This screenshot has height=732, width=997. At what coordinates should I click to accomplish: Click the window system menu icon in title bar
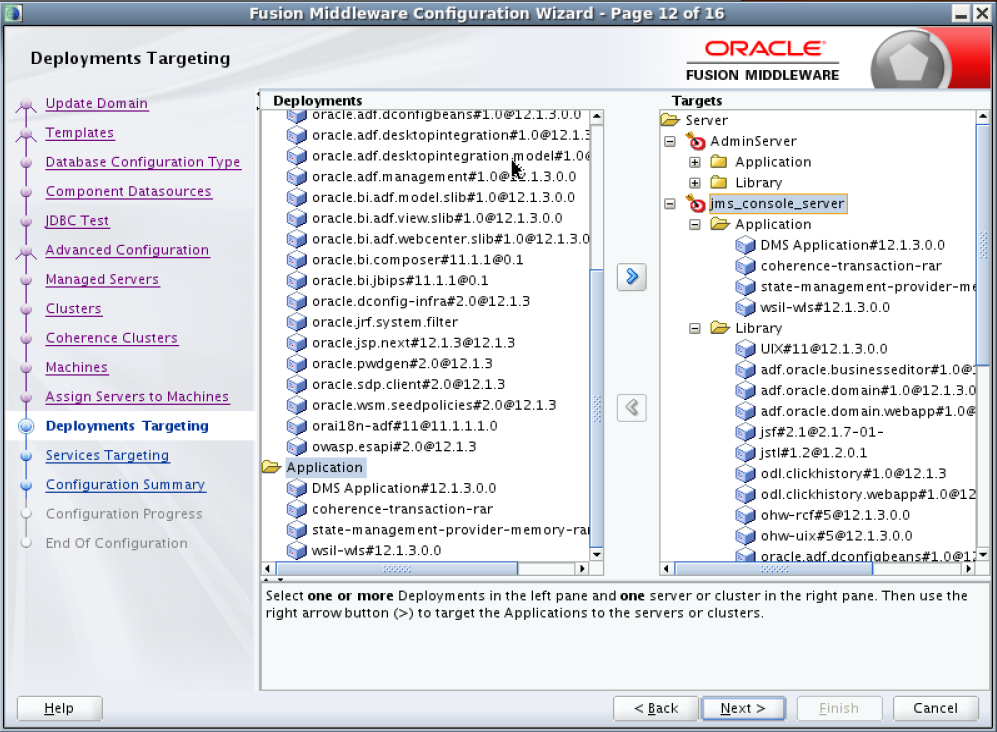coord(13,13)
